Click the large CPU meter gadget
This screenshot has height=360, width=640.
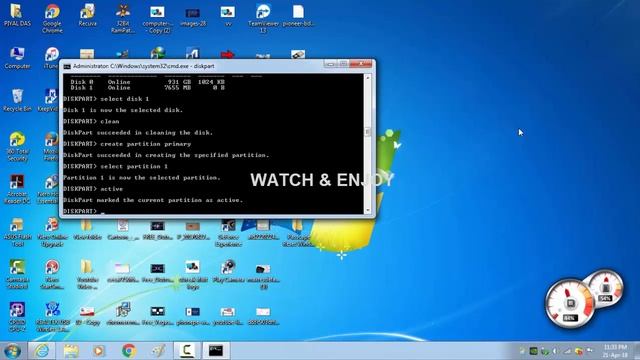coord(571,304)
